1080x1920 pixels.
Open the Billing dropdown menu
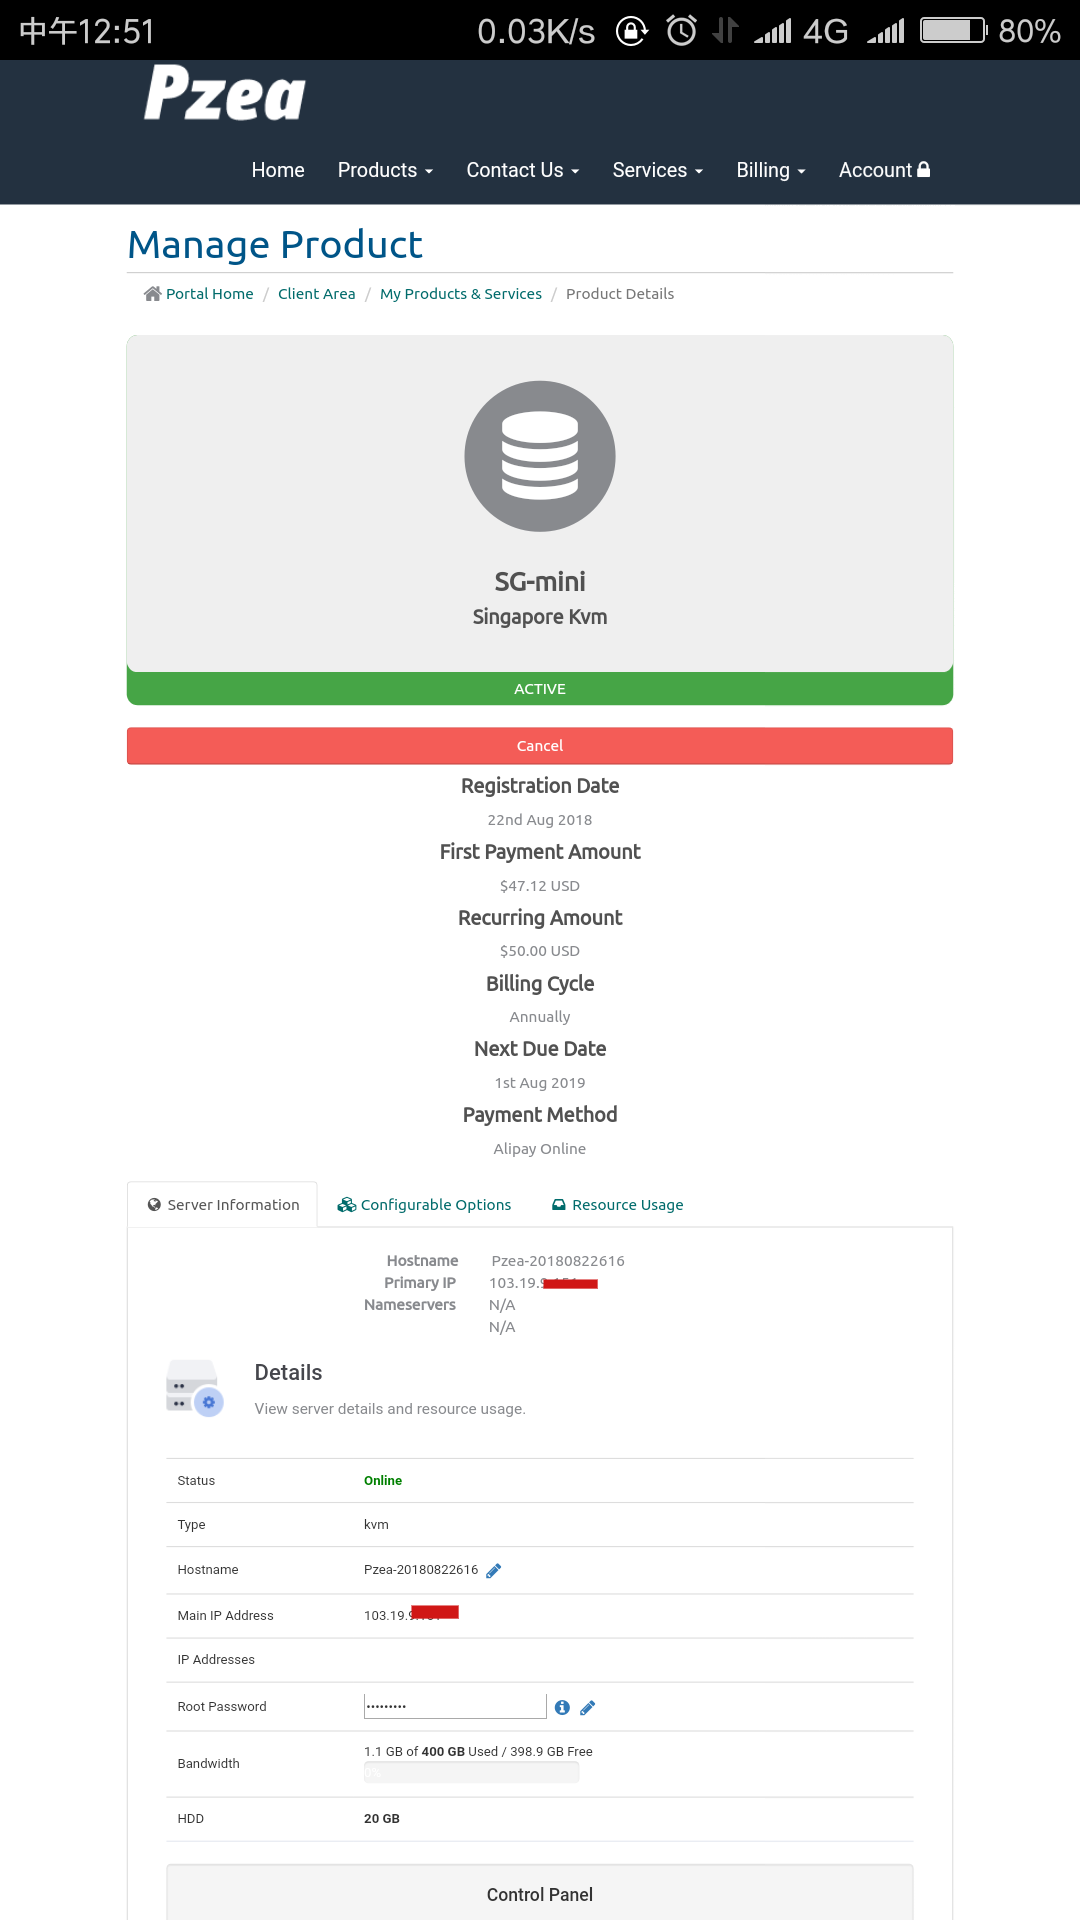pyautogui.click(x=770, y=170)
